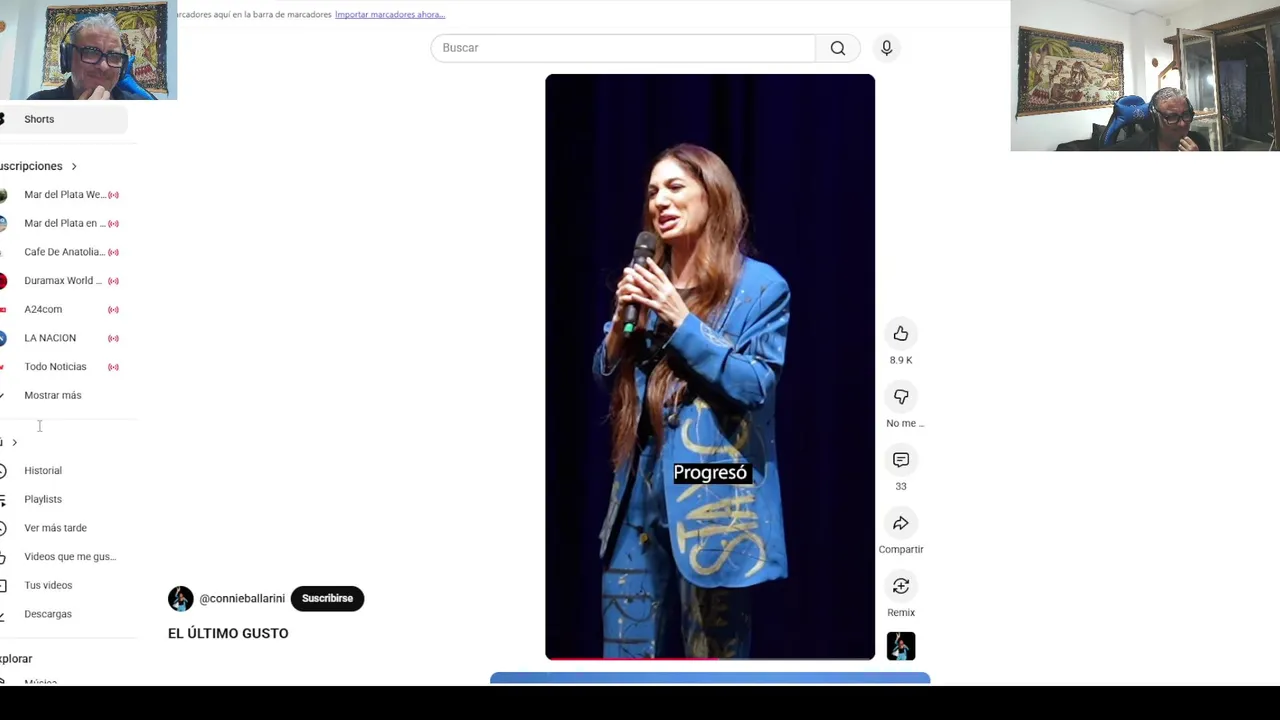Open Duramax World subscription
The height and width of the screenshot is (720, 1280).
(x=64, y=281)
